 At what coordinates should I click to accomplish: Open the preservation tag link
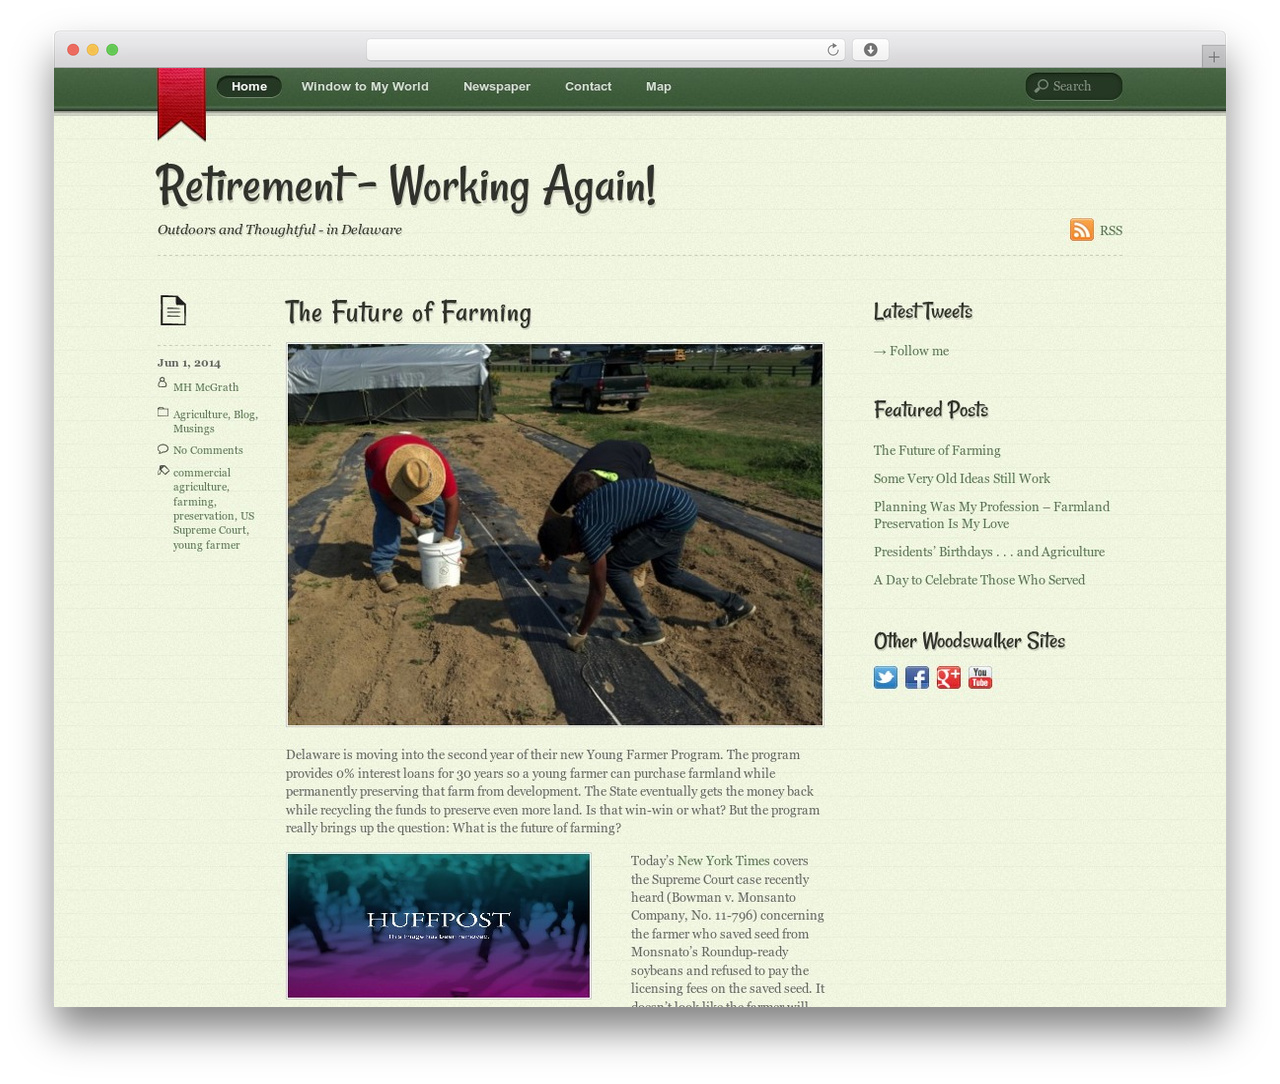[203, 516]
